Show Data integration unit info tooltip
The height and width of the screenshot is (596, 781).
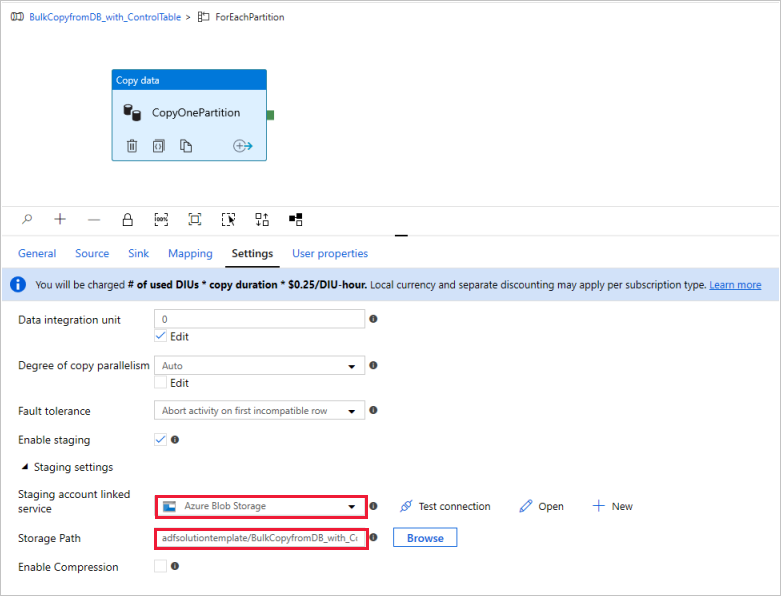pos(373,319)
